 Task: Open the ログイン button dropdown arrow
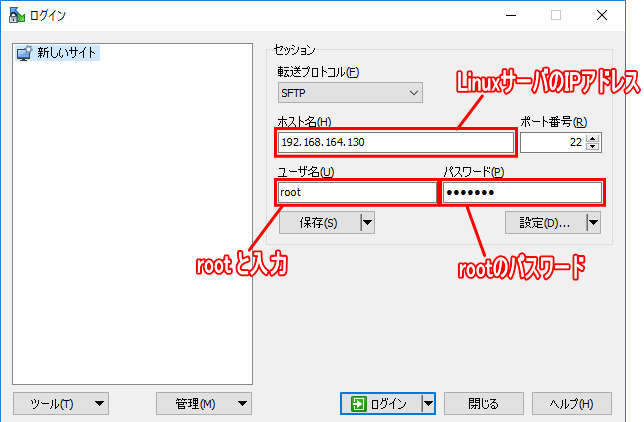pyautogui.click(x=428, y=404)
